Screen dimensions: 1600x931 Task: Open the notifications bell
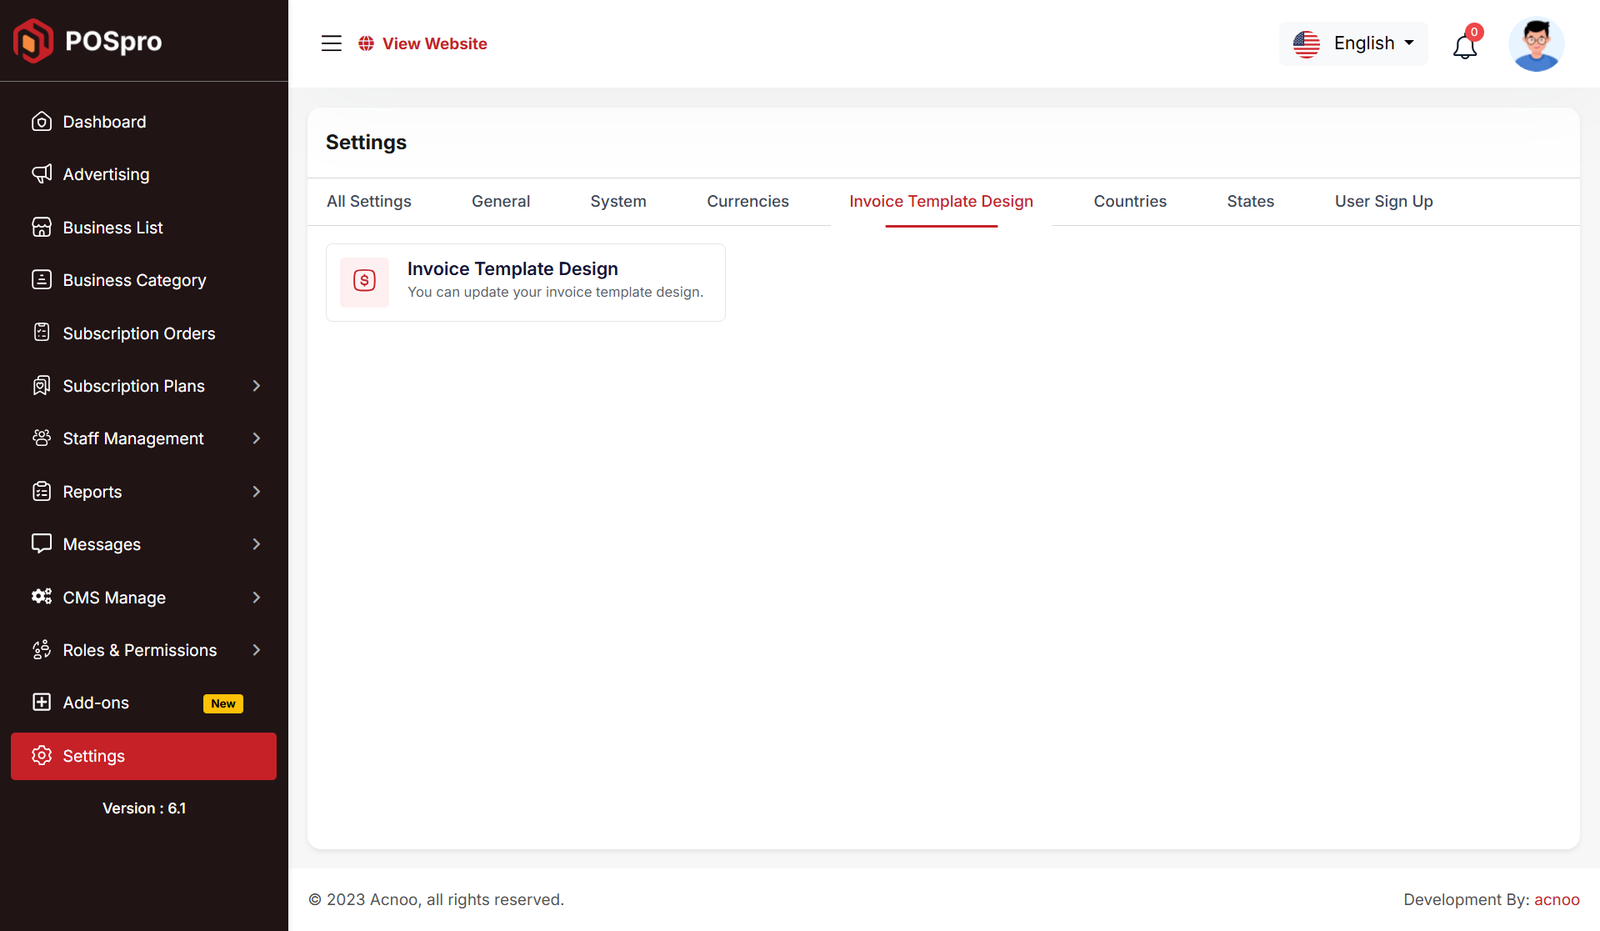tap(1465, 45)
